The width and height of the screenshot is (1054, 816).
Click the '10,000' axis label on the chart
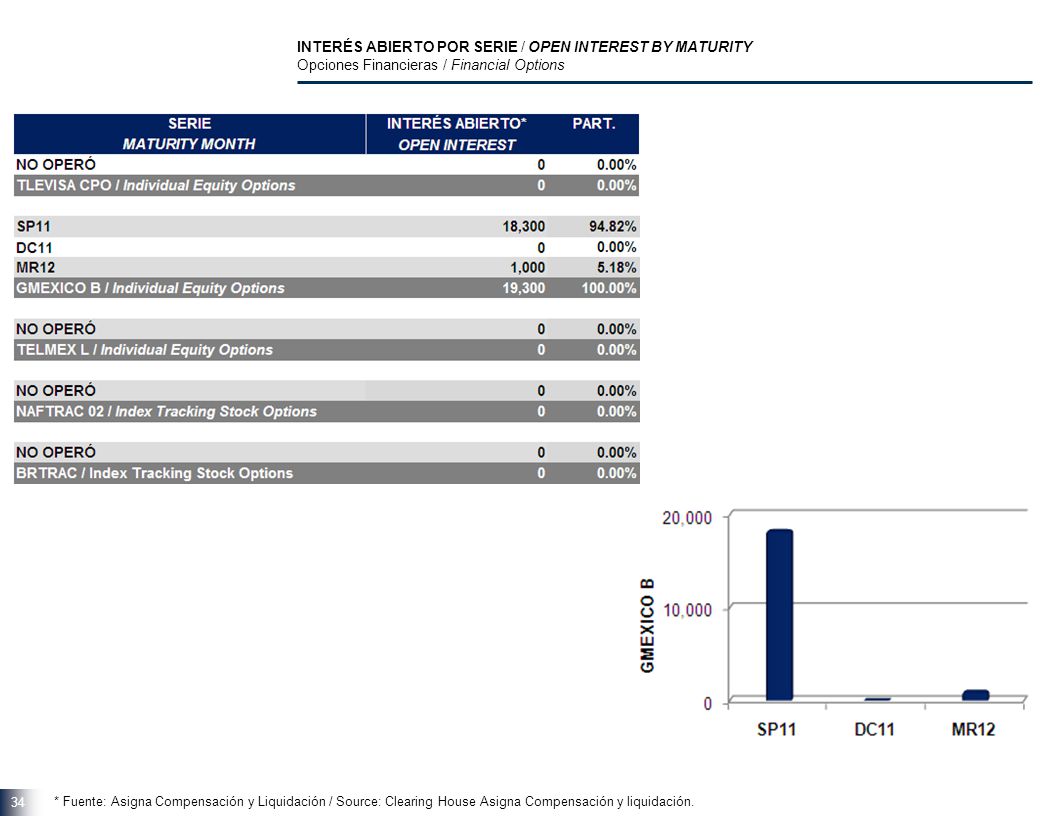(x=687, y=610)
